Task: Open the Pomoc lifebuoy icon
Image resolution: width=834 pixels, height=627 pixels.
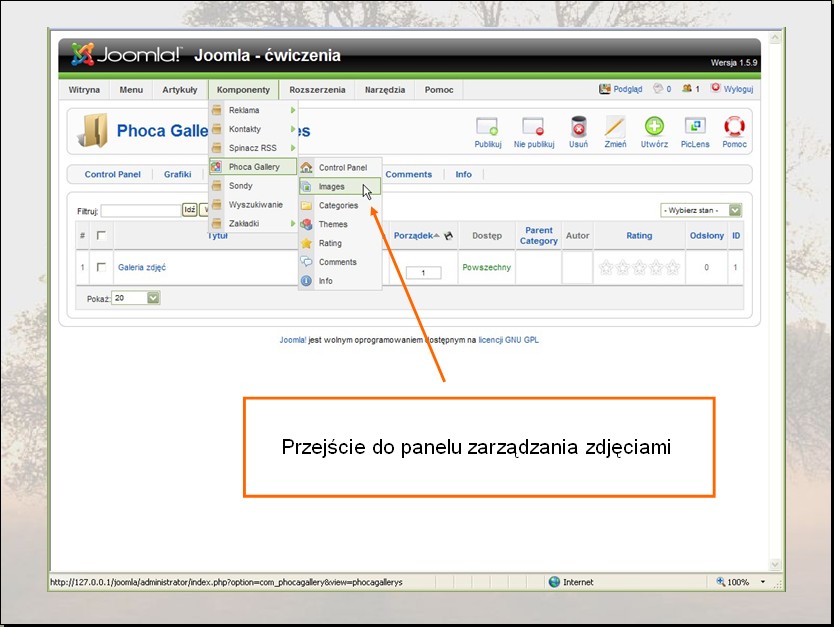Action: [734, 127]
